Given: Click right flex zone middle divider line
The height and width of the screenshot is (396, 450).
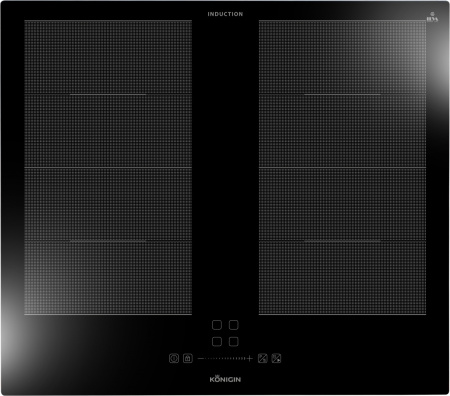Looking at the screenshot, I should pos(342,167).
